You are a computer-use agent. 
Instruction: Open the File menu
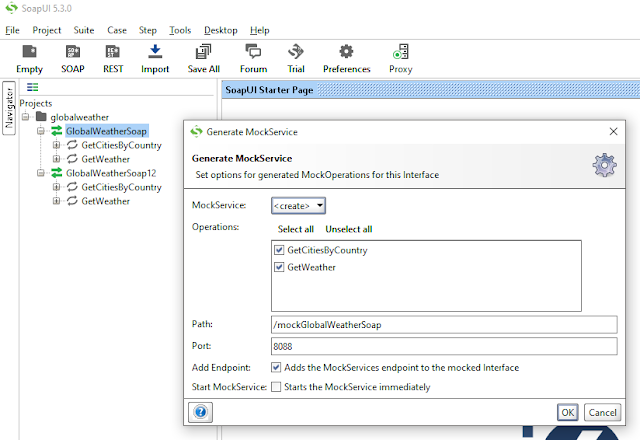pos(12,30)
